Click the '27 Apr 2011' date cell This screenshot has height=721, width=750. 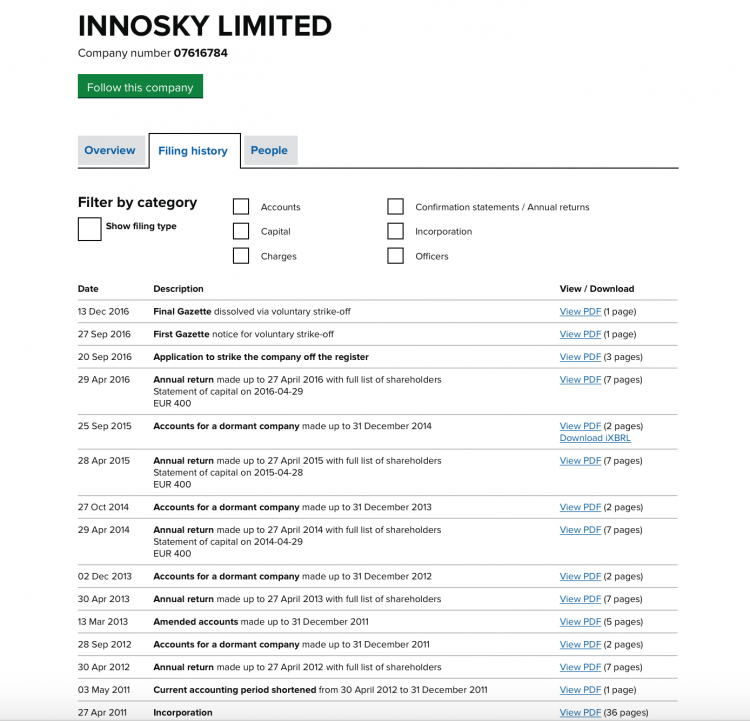pyautogui.click(x=102, y=712)
